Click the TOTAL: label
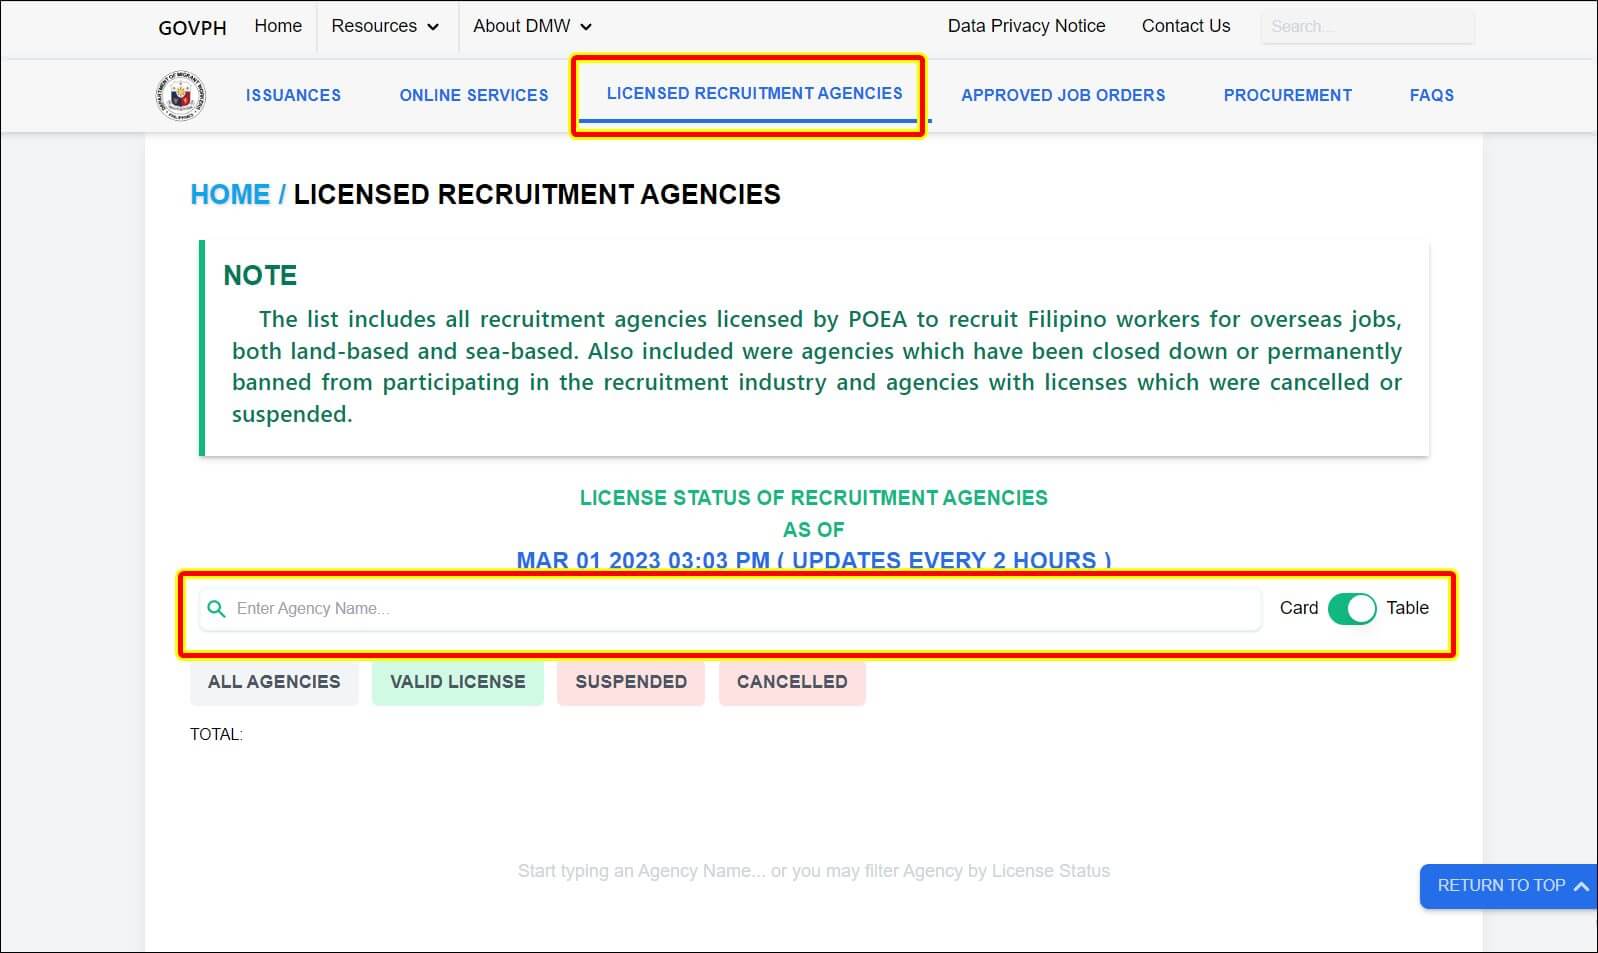Viewport: 1598px width, 953px height. click(216, 734)
